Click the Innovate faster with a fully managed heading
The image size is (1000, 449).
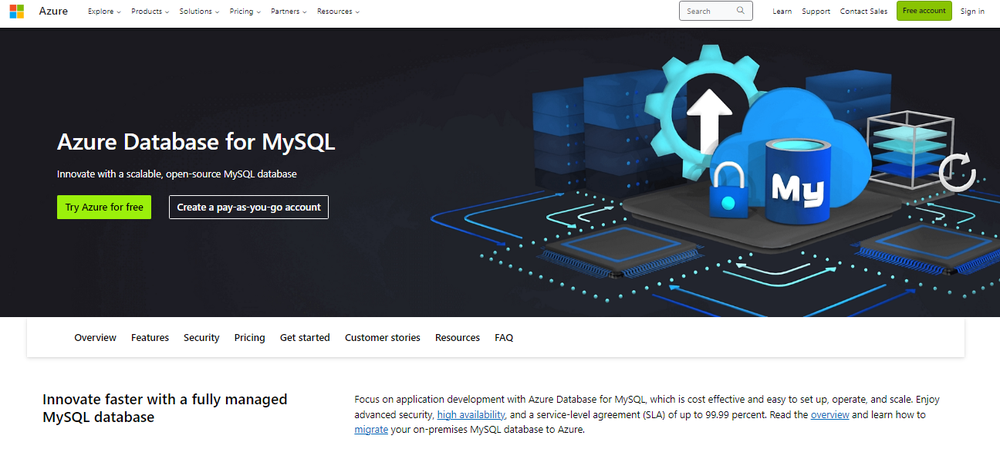(165, 408)
